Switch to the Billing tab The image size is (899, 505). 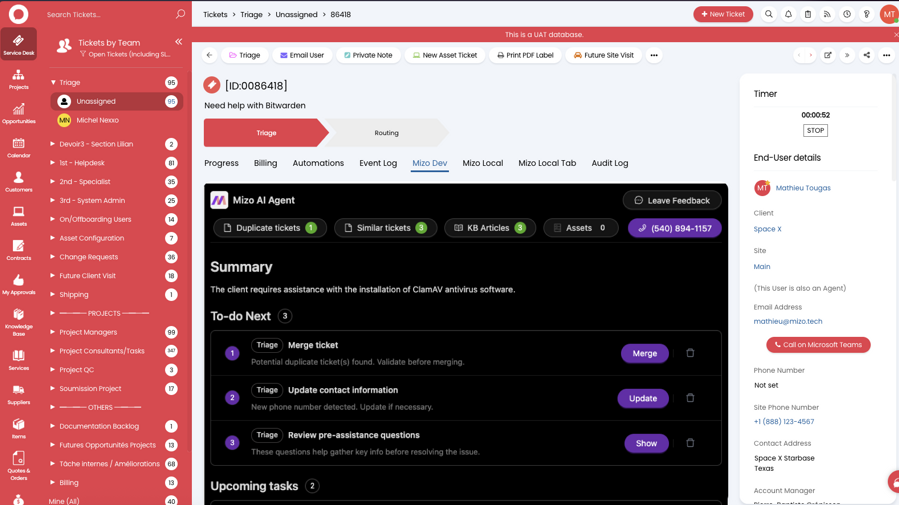[x=265, y=163]
